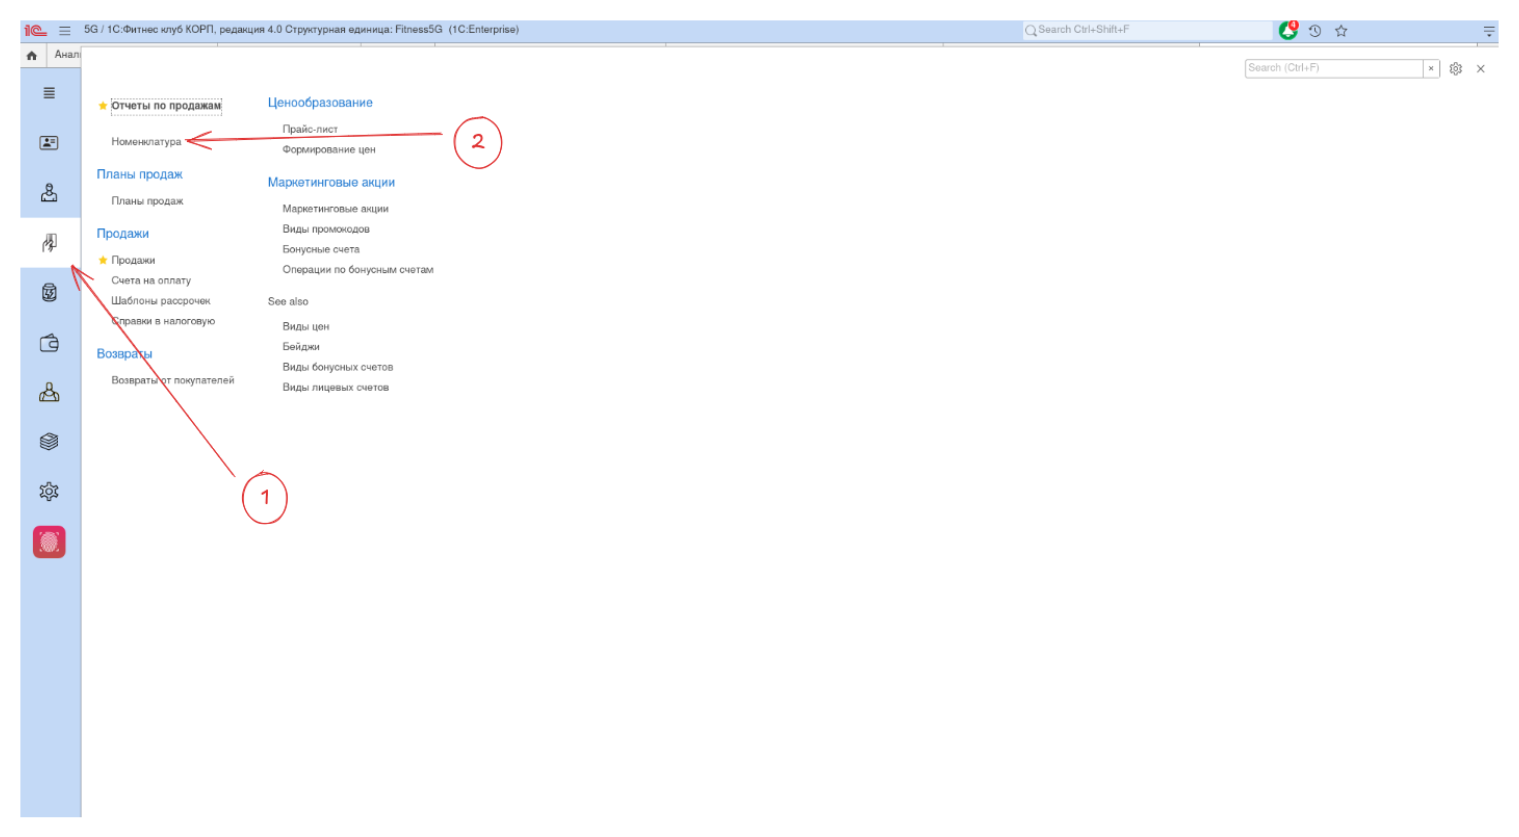
Task: Expand the top-right service menu dropdown
Action: coord(1488,31)
